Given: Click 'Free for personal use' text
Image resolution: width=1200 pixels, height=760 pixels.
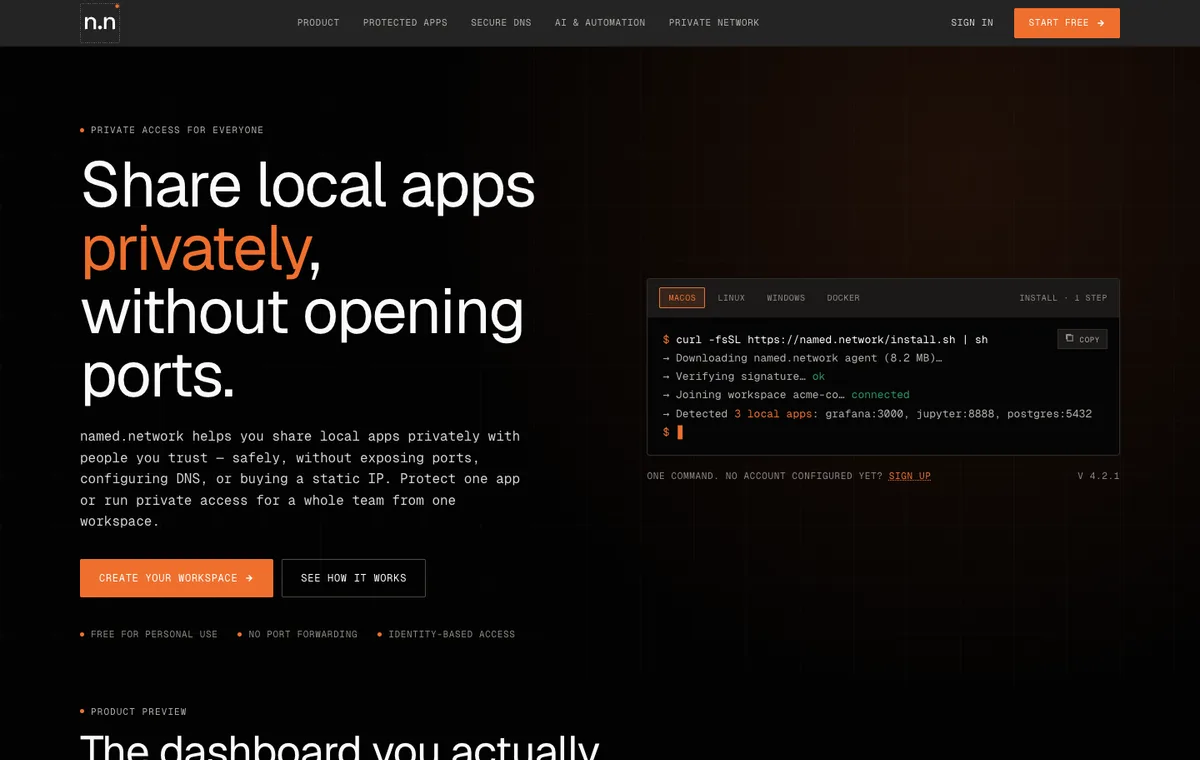Looking at the screenshot, I should tap(154, 634).
